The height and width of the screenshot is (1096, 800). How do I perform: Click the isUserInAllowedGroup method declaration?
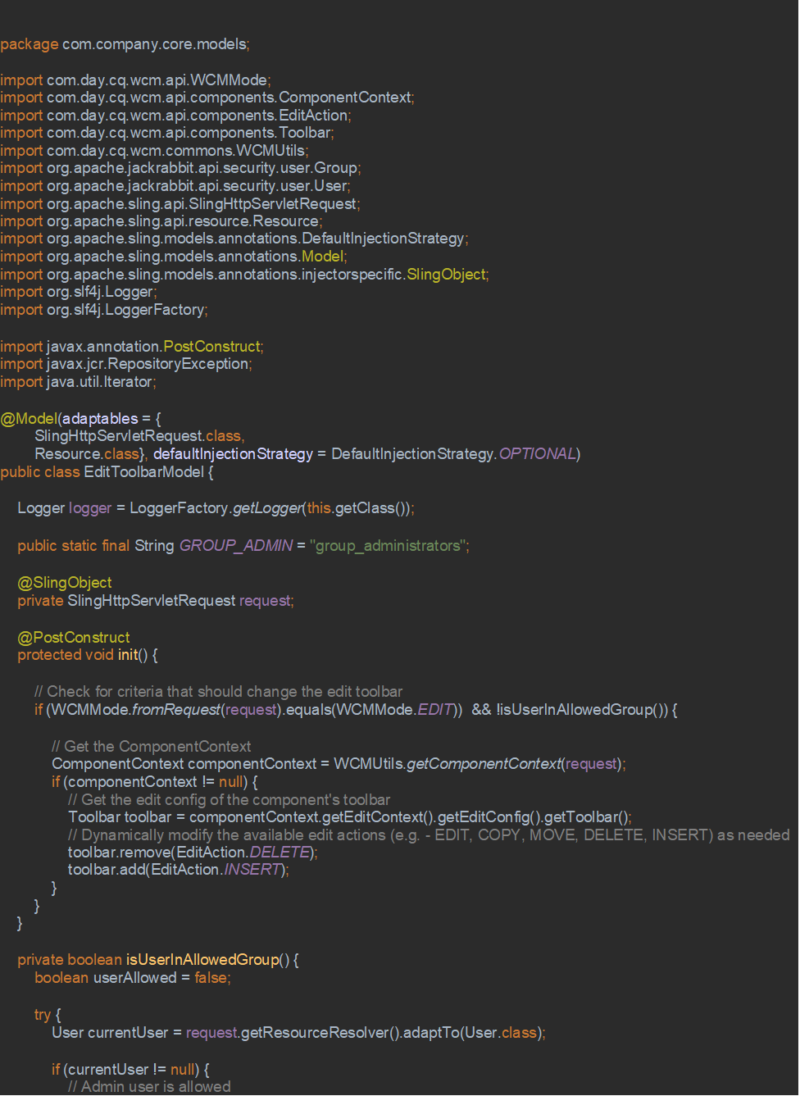[158, 960]
